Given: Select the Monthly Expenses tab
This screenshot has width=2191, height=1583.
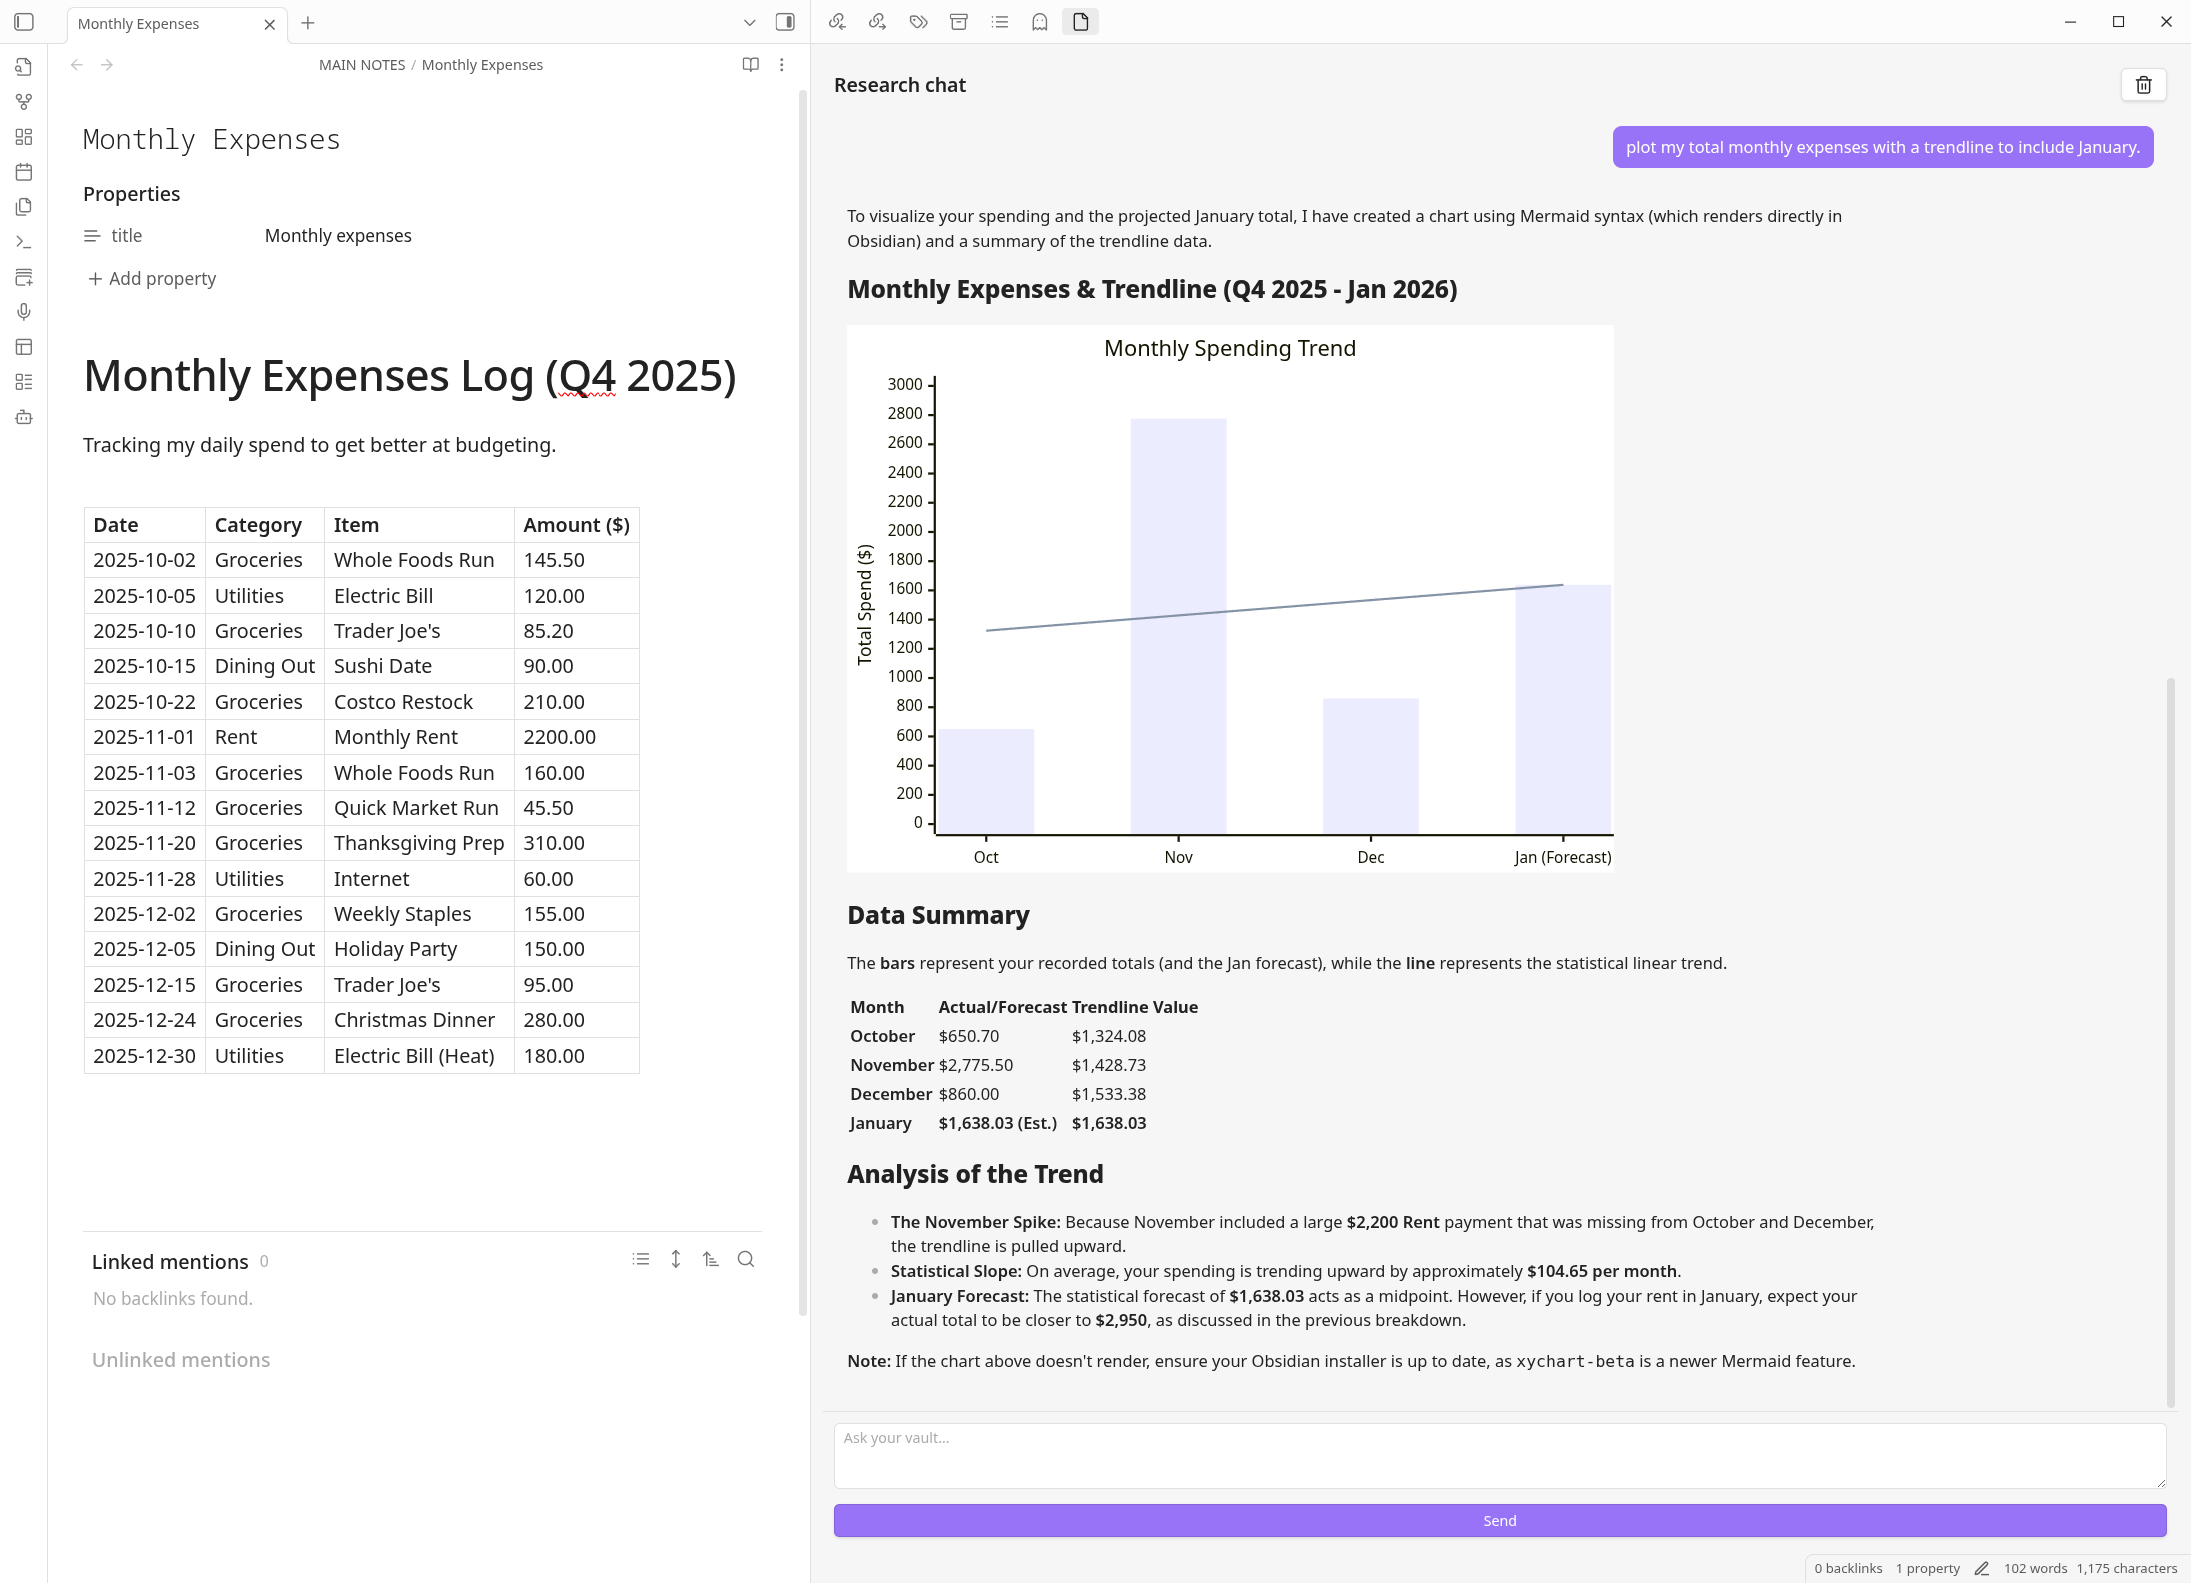Looking at the screenshot, I should (139, 24).
